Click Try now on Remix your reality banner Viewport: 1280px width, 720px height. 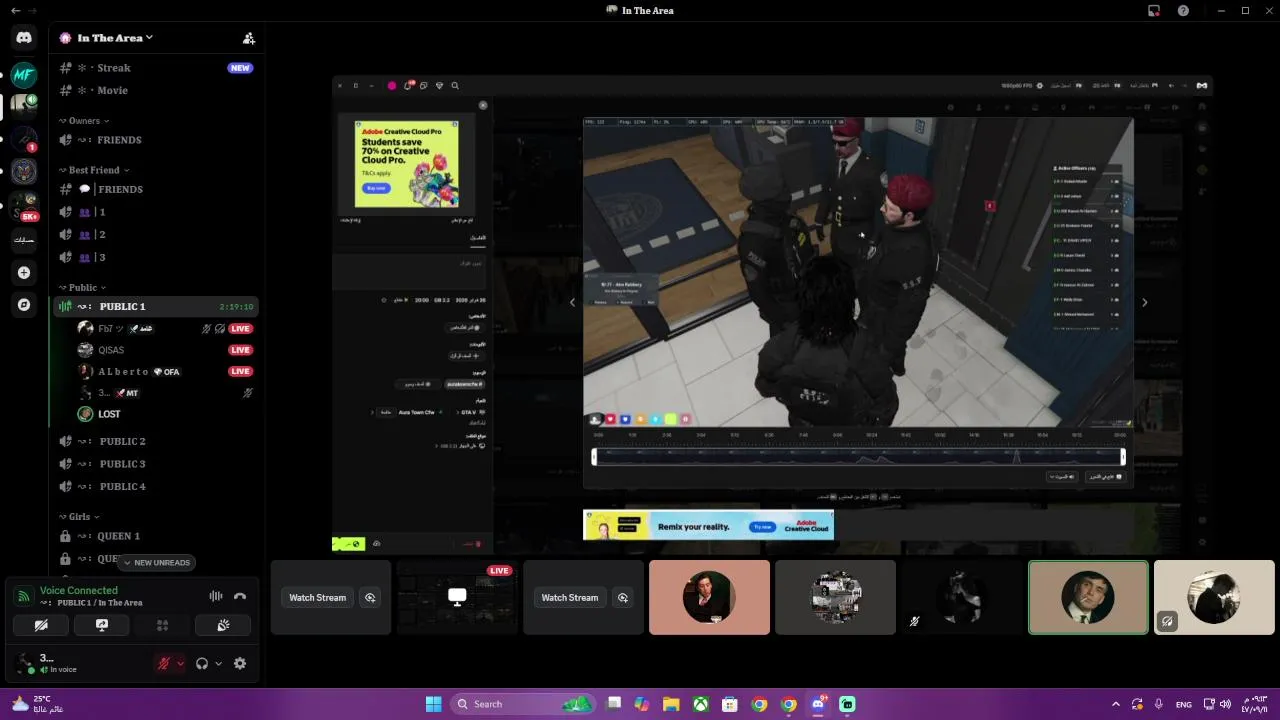762,527
